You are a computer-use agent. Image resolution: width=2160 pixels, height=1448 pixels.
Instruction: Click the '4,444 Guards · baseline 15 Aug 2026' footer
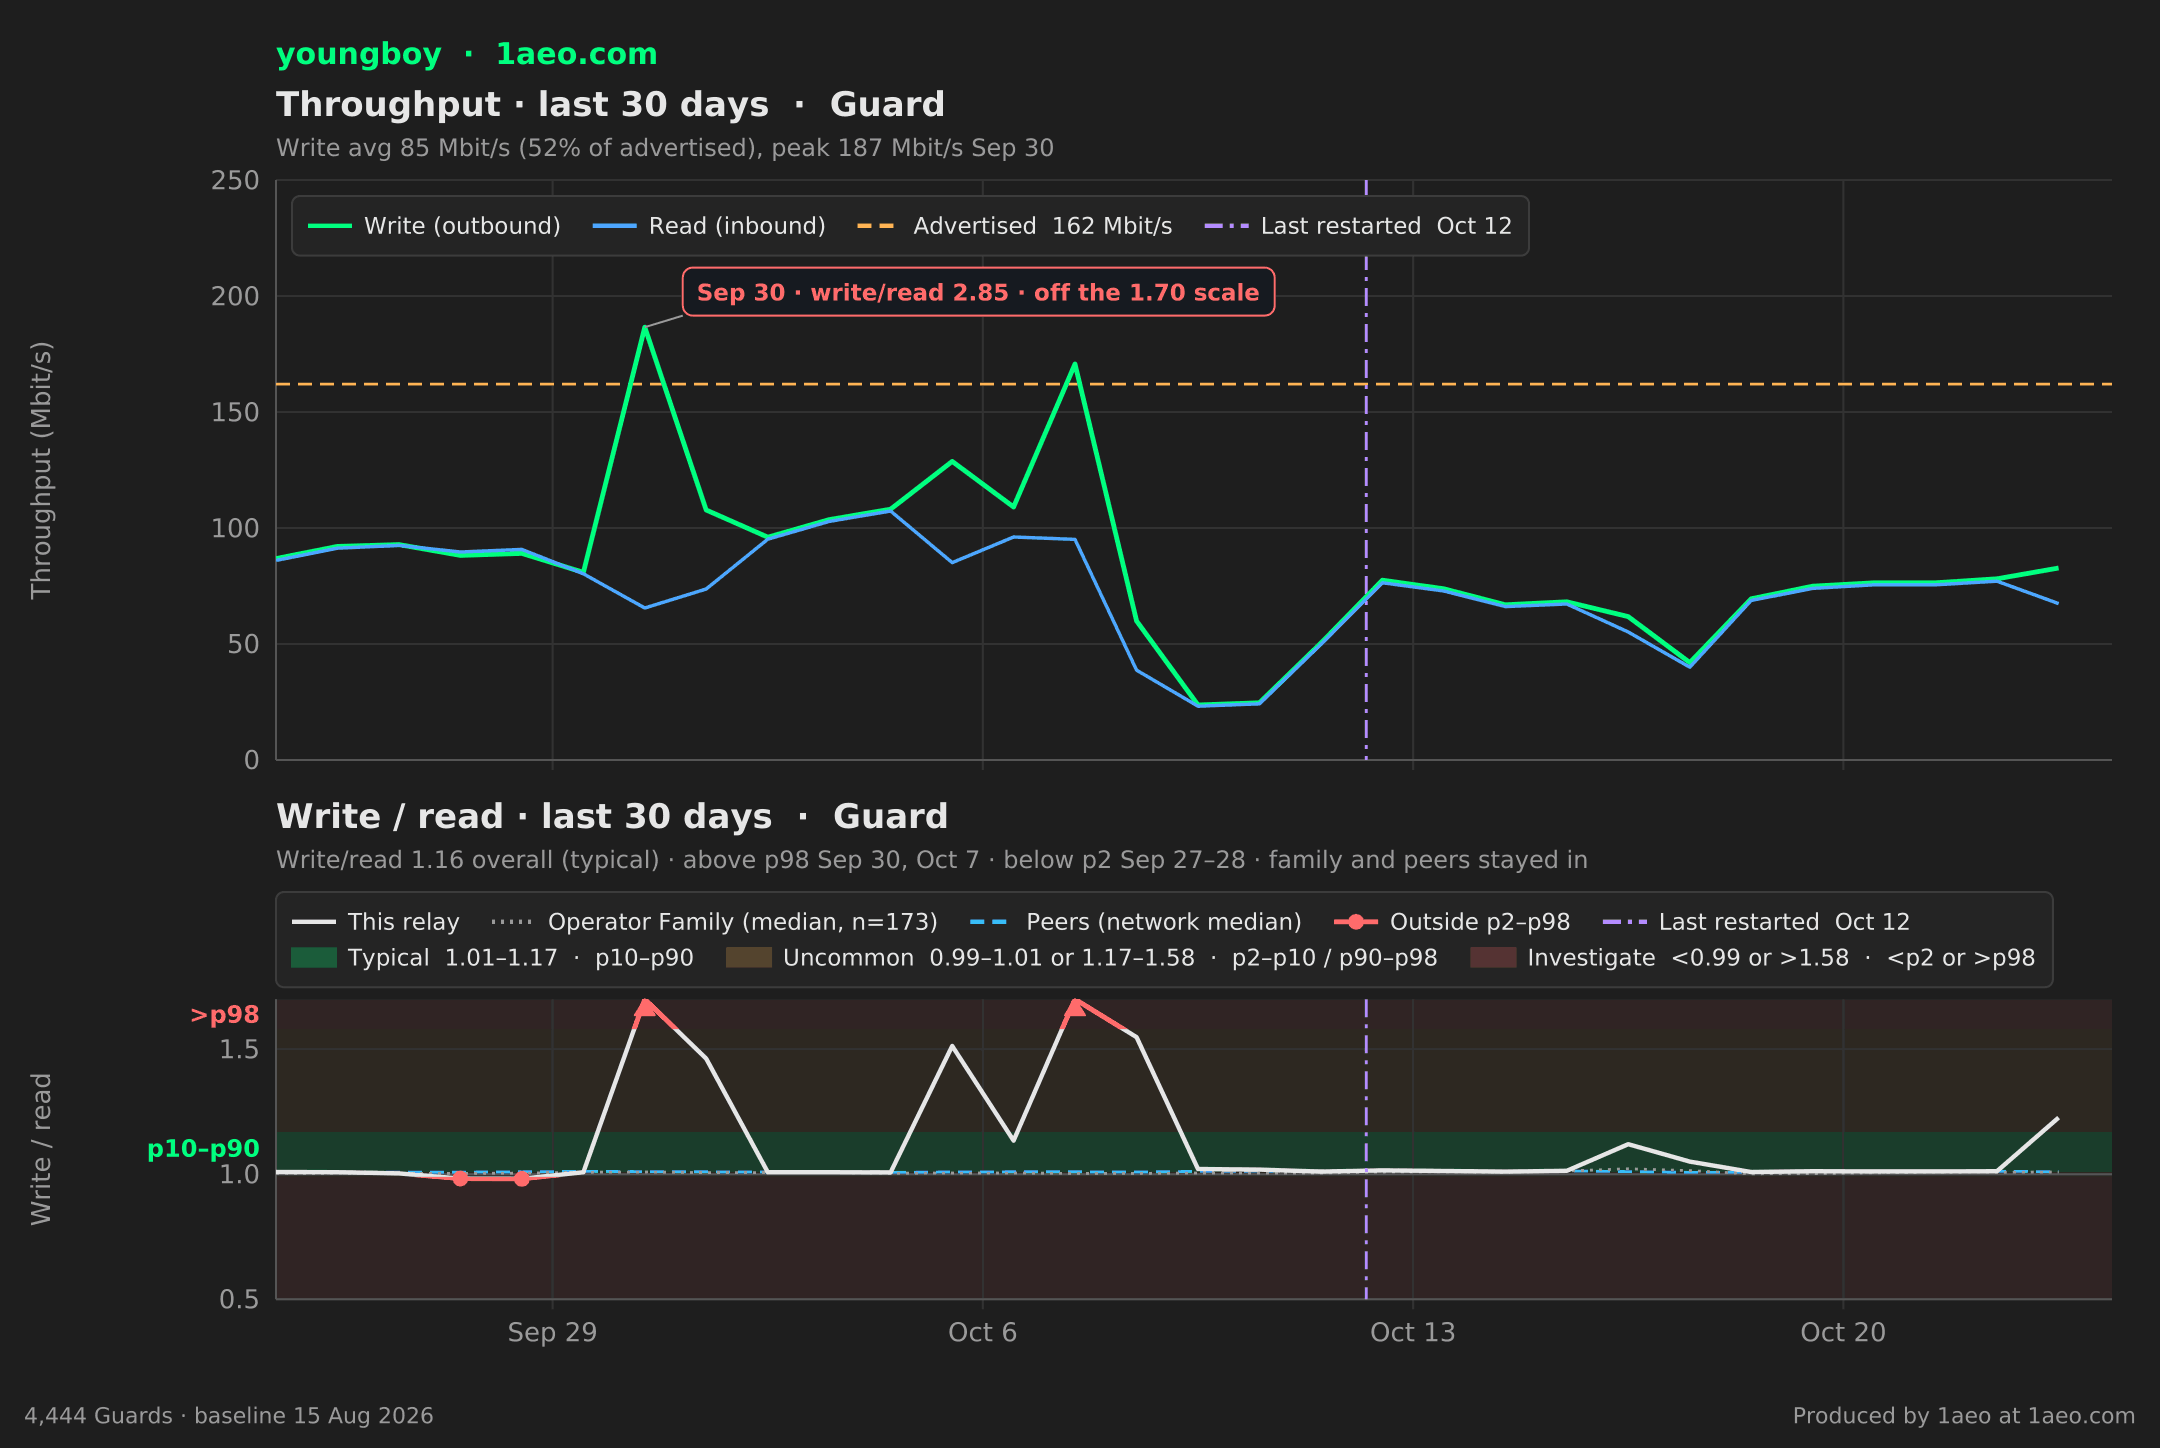coord(229,1416)
